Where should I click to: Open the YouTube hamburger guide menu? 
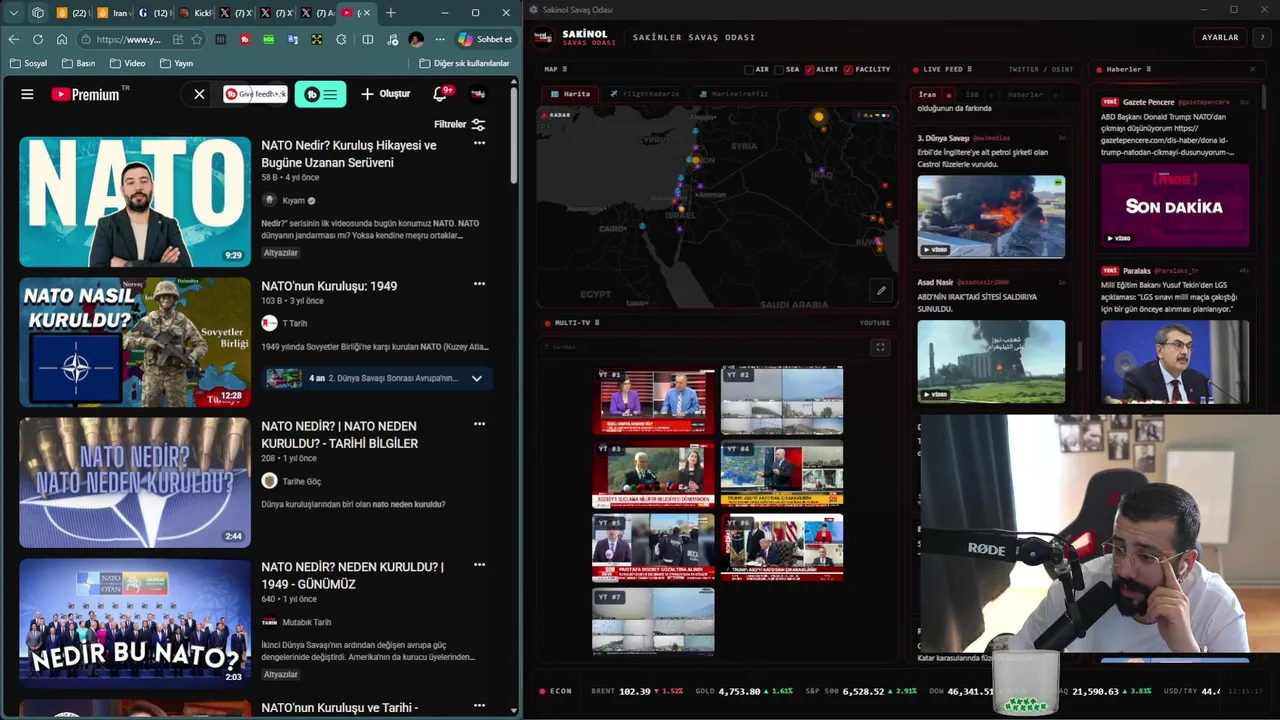pyautogui.click(x=27, y=94)
